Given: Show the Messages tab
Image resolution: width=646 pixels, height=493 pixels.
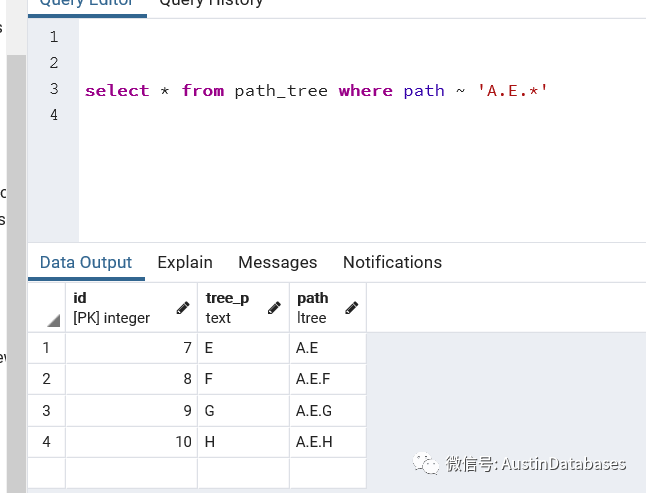Looking at the screenshot, I should click(x=277, y=262).
